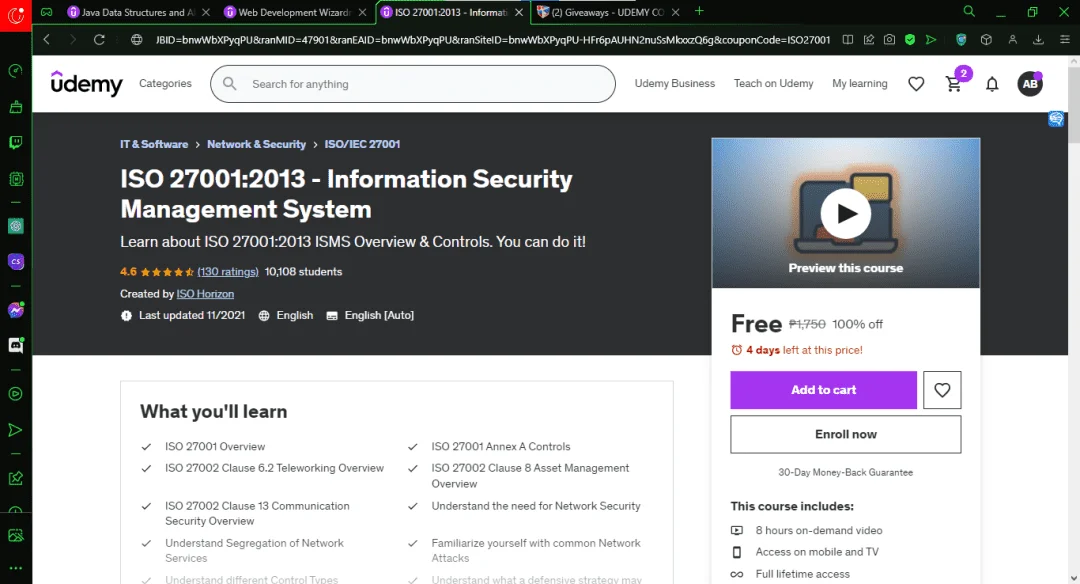Open the Udemy notifications bell
Viewport: 1080px width, 584px height.
[992, 84]
